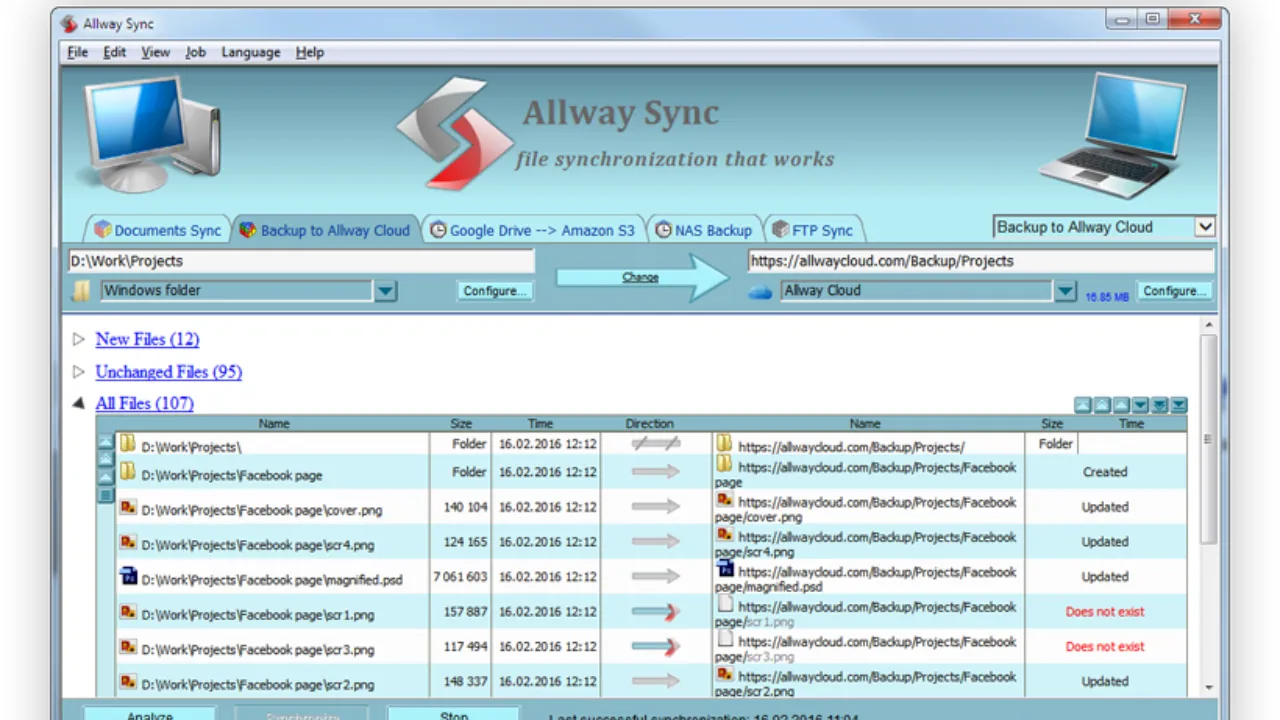Click the clock icon on NAS Backup tab
The height and width of the screenshot is (720, 1280).
(x=664, y=230)
